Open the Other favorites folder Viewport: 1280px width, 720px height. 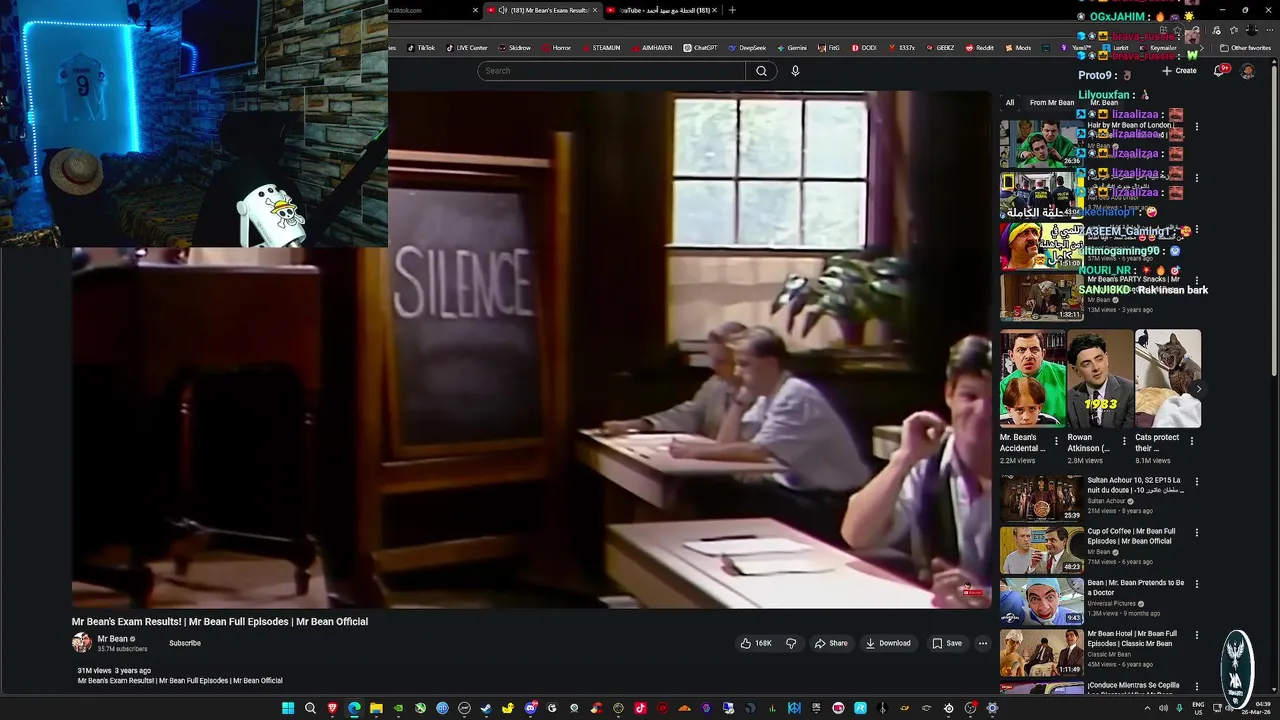point(1245,47)
